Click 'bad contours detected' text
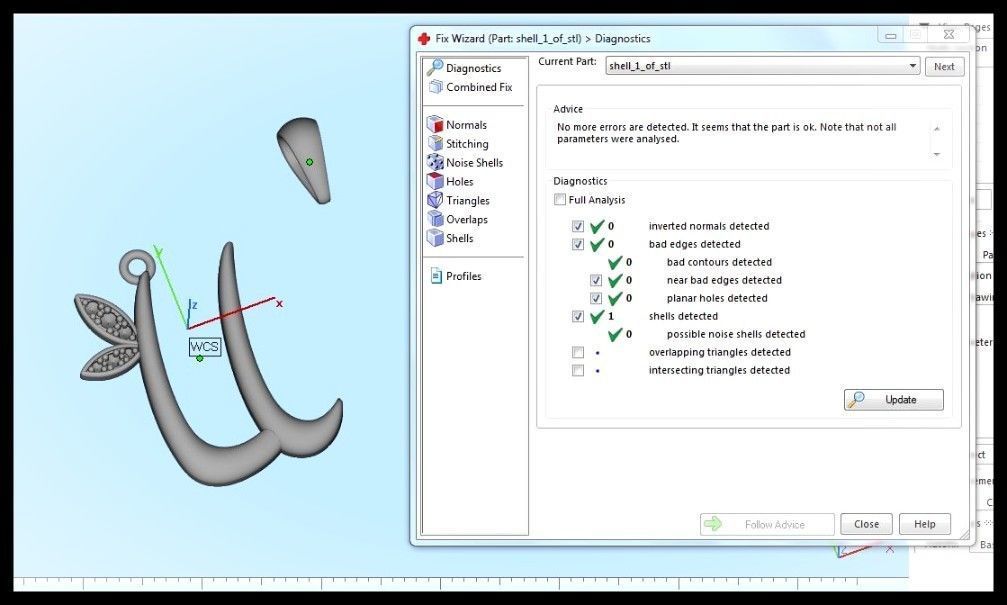Image resolution: width=1007 pixels, height=605 pixels. click(x=719, y=262)
